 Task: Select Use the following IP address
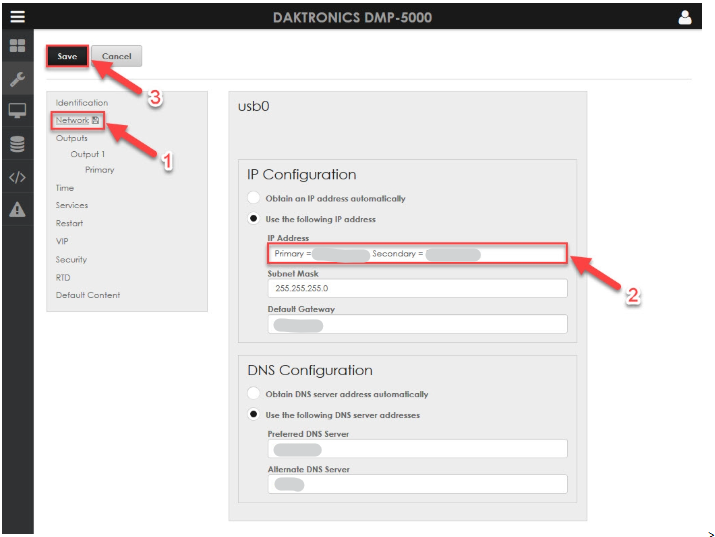[x=257, y=219]
